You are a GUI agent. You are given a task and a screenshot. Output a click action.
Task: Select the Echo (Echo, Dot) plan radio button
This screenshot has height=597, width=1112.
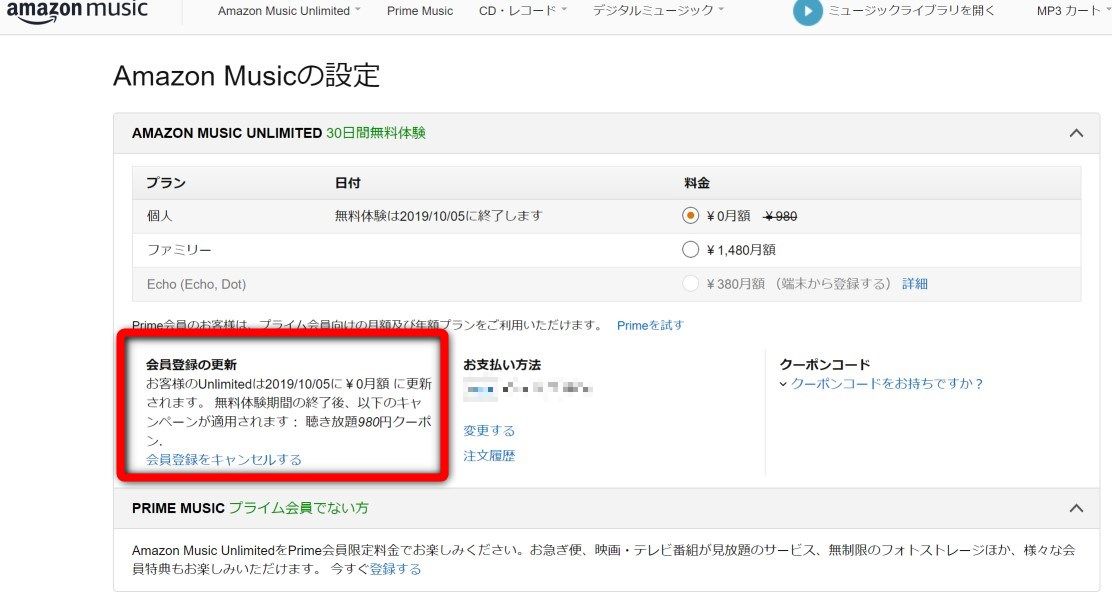click(690, 283)
